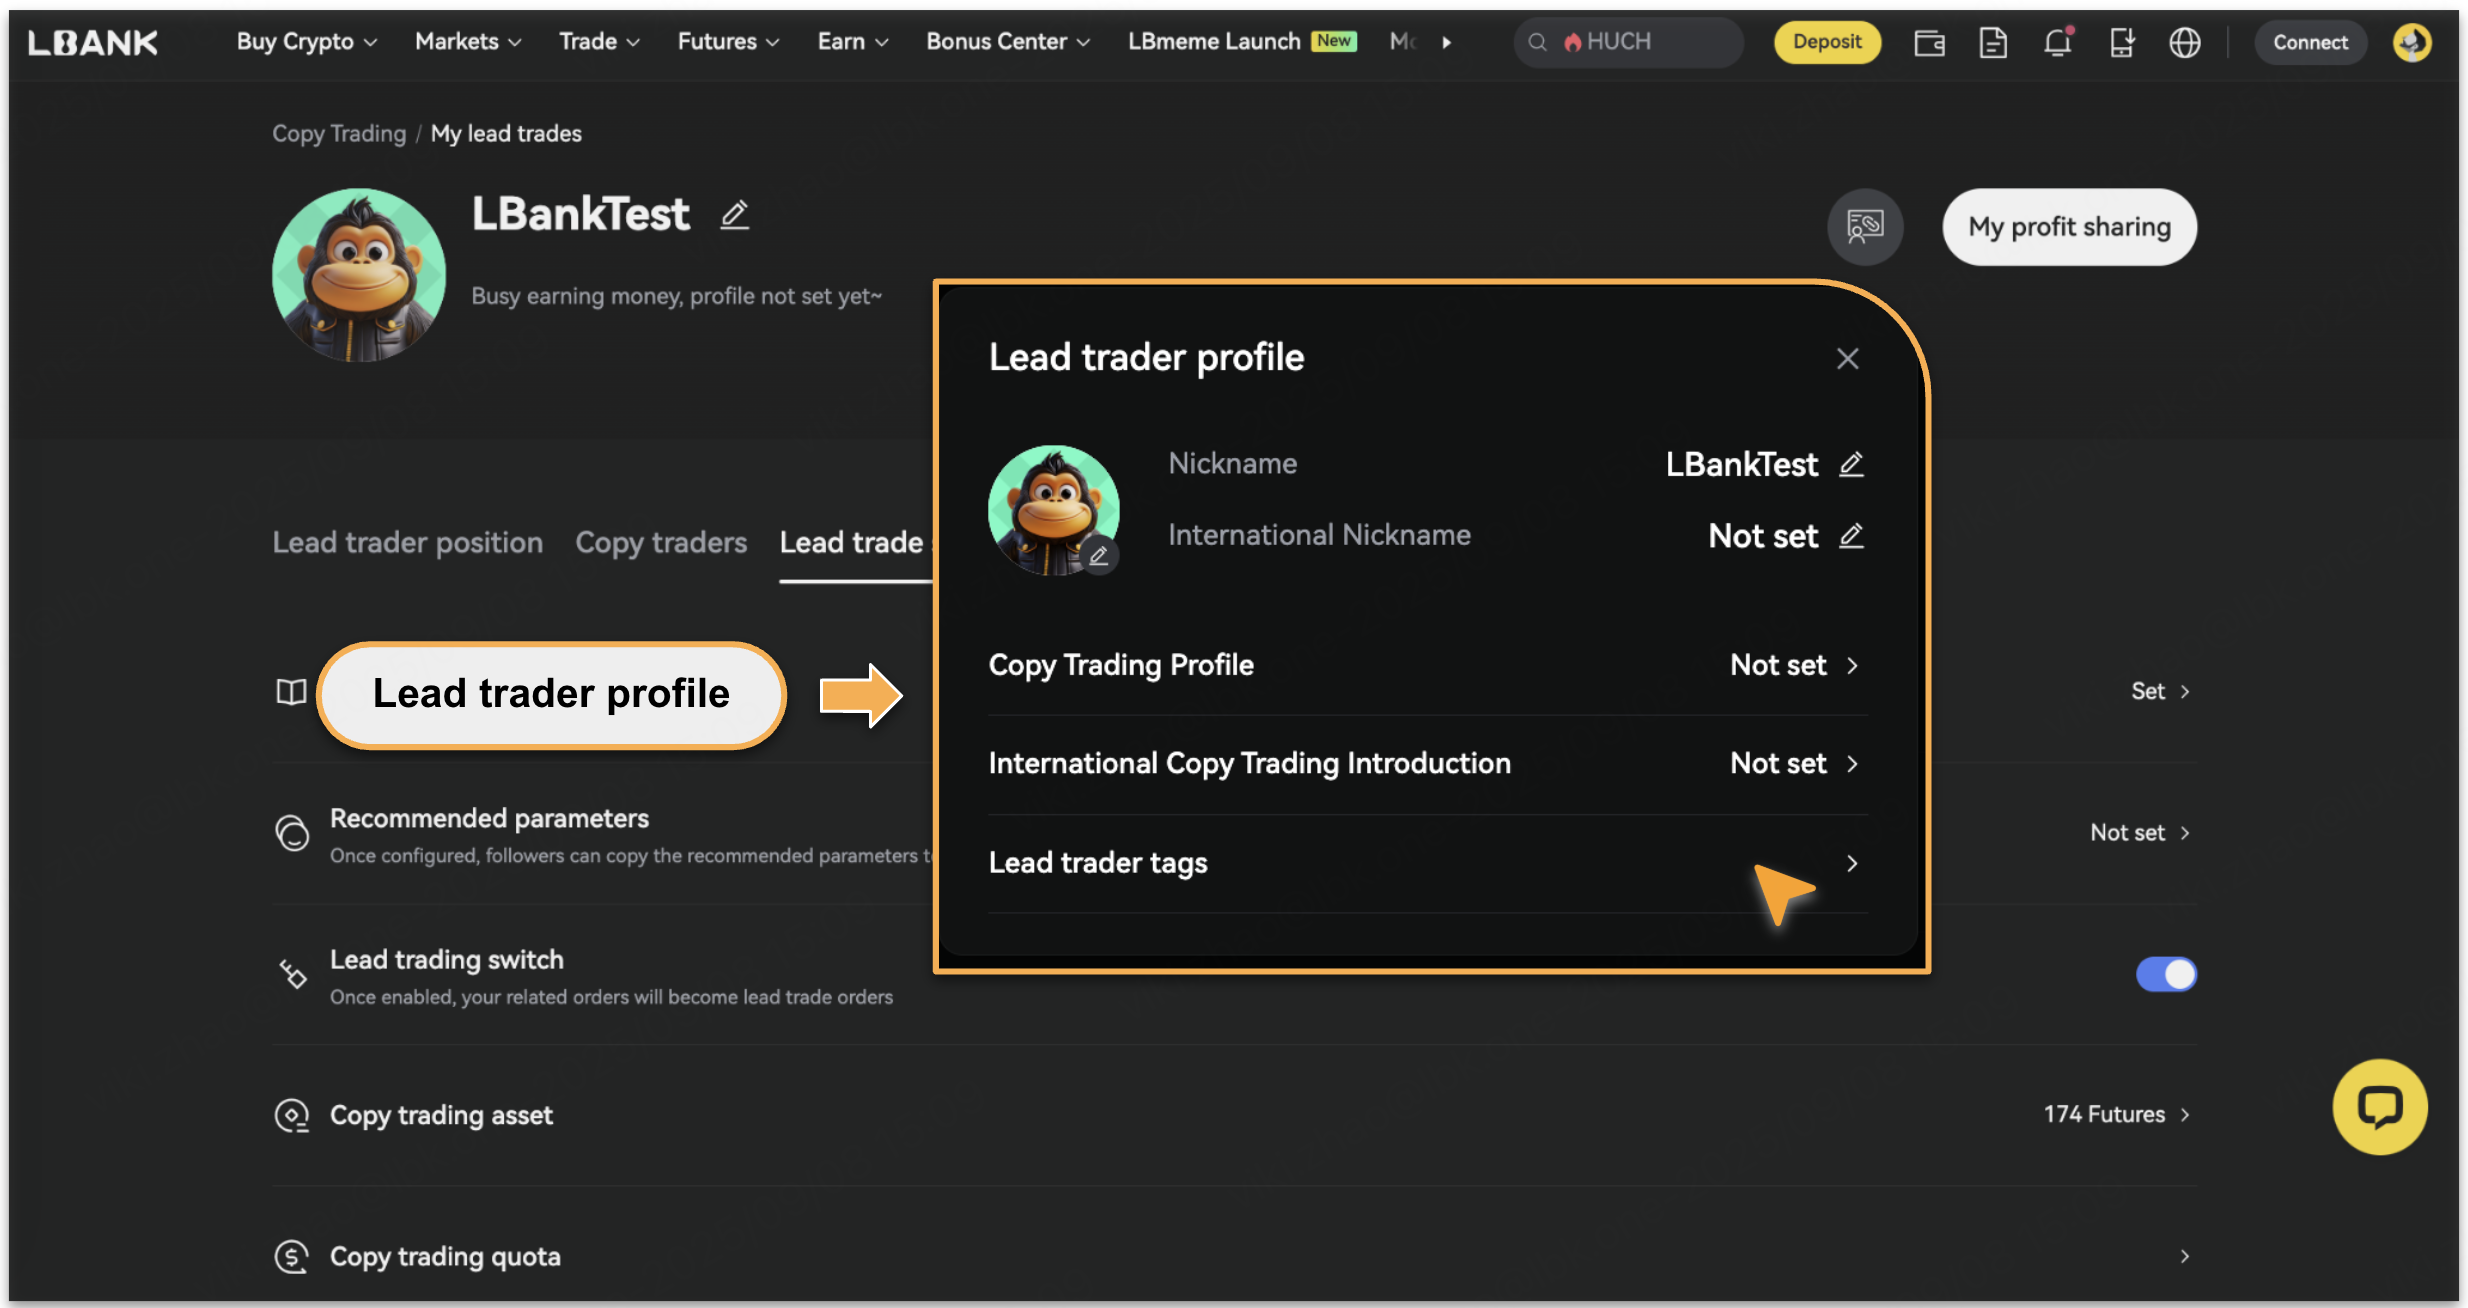
Task: Click the yellow Deposit button
Action: pos(1826,42)
